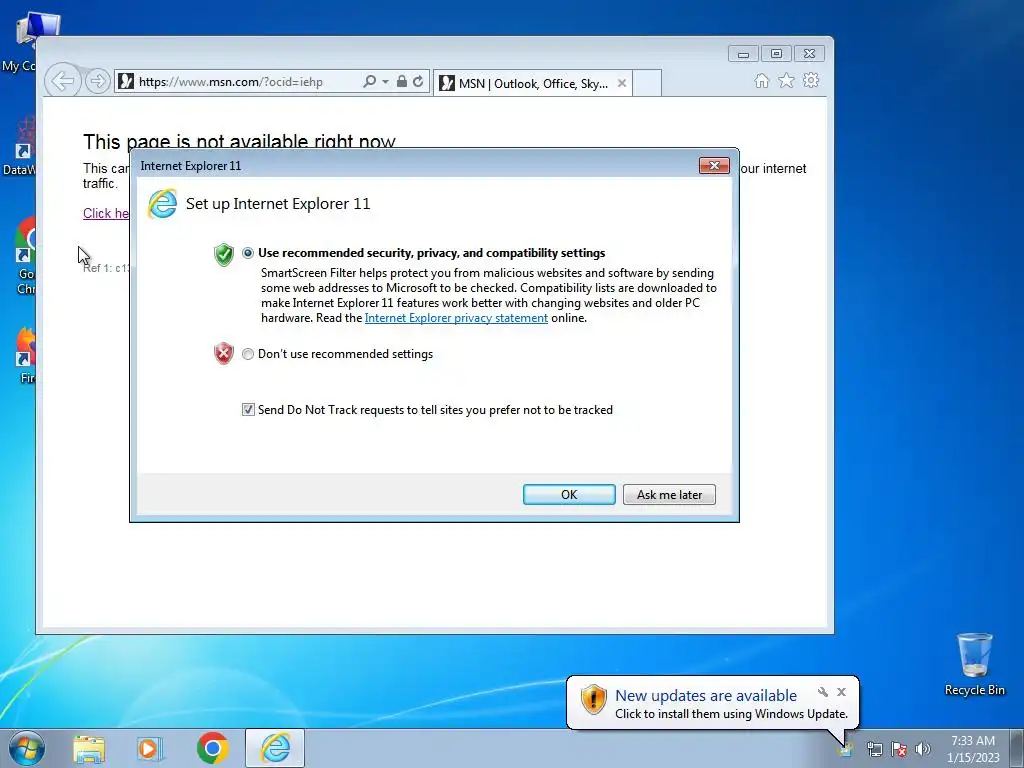Open Action Center flag tray icon
1024x768 pixels.
(899, 749)
